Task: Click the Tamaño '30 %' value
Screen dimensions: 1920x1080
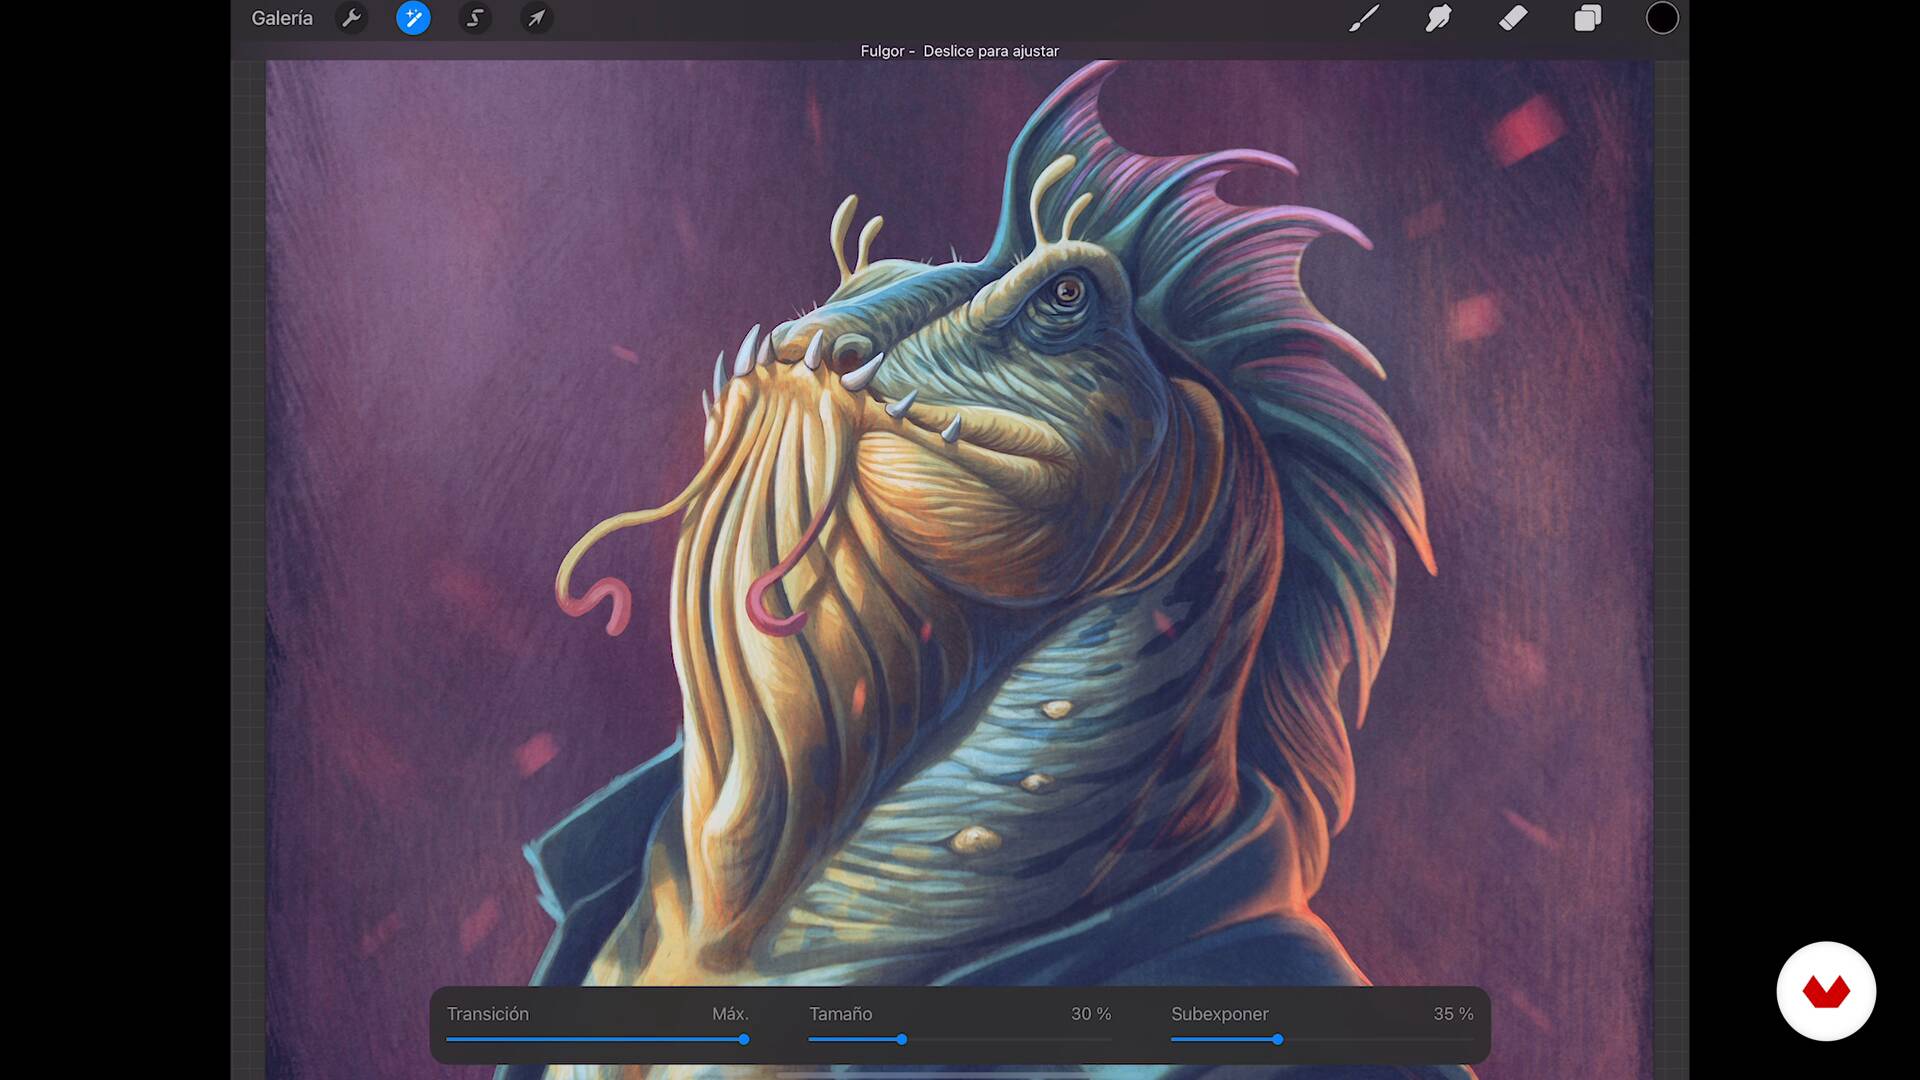Action: click(1091, 1014)
